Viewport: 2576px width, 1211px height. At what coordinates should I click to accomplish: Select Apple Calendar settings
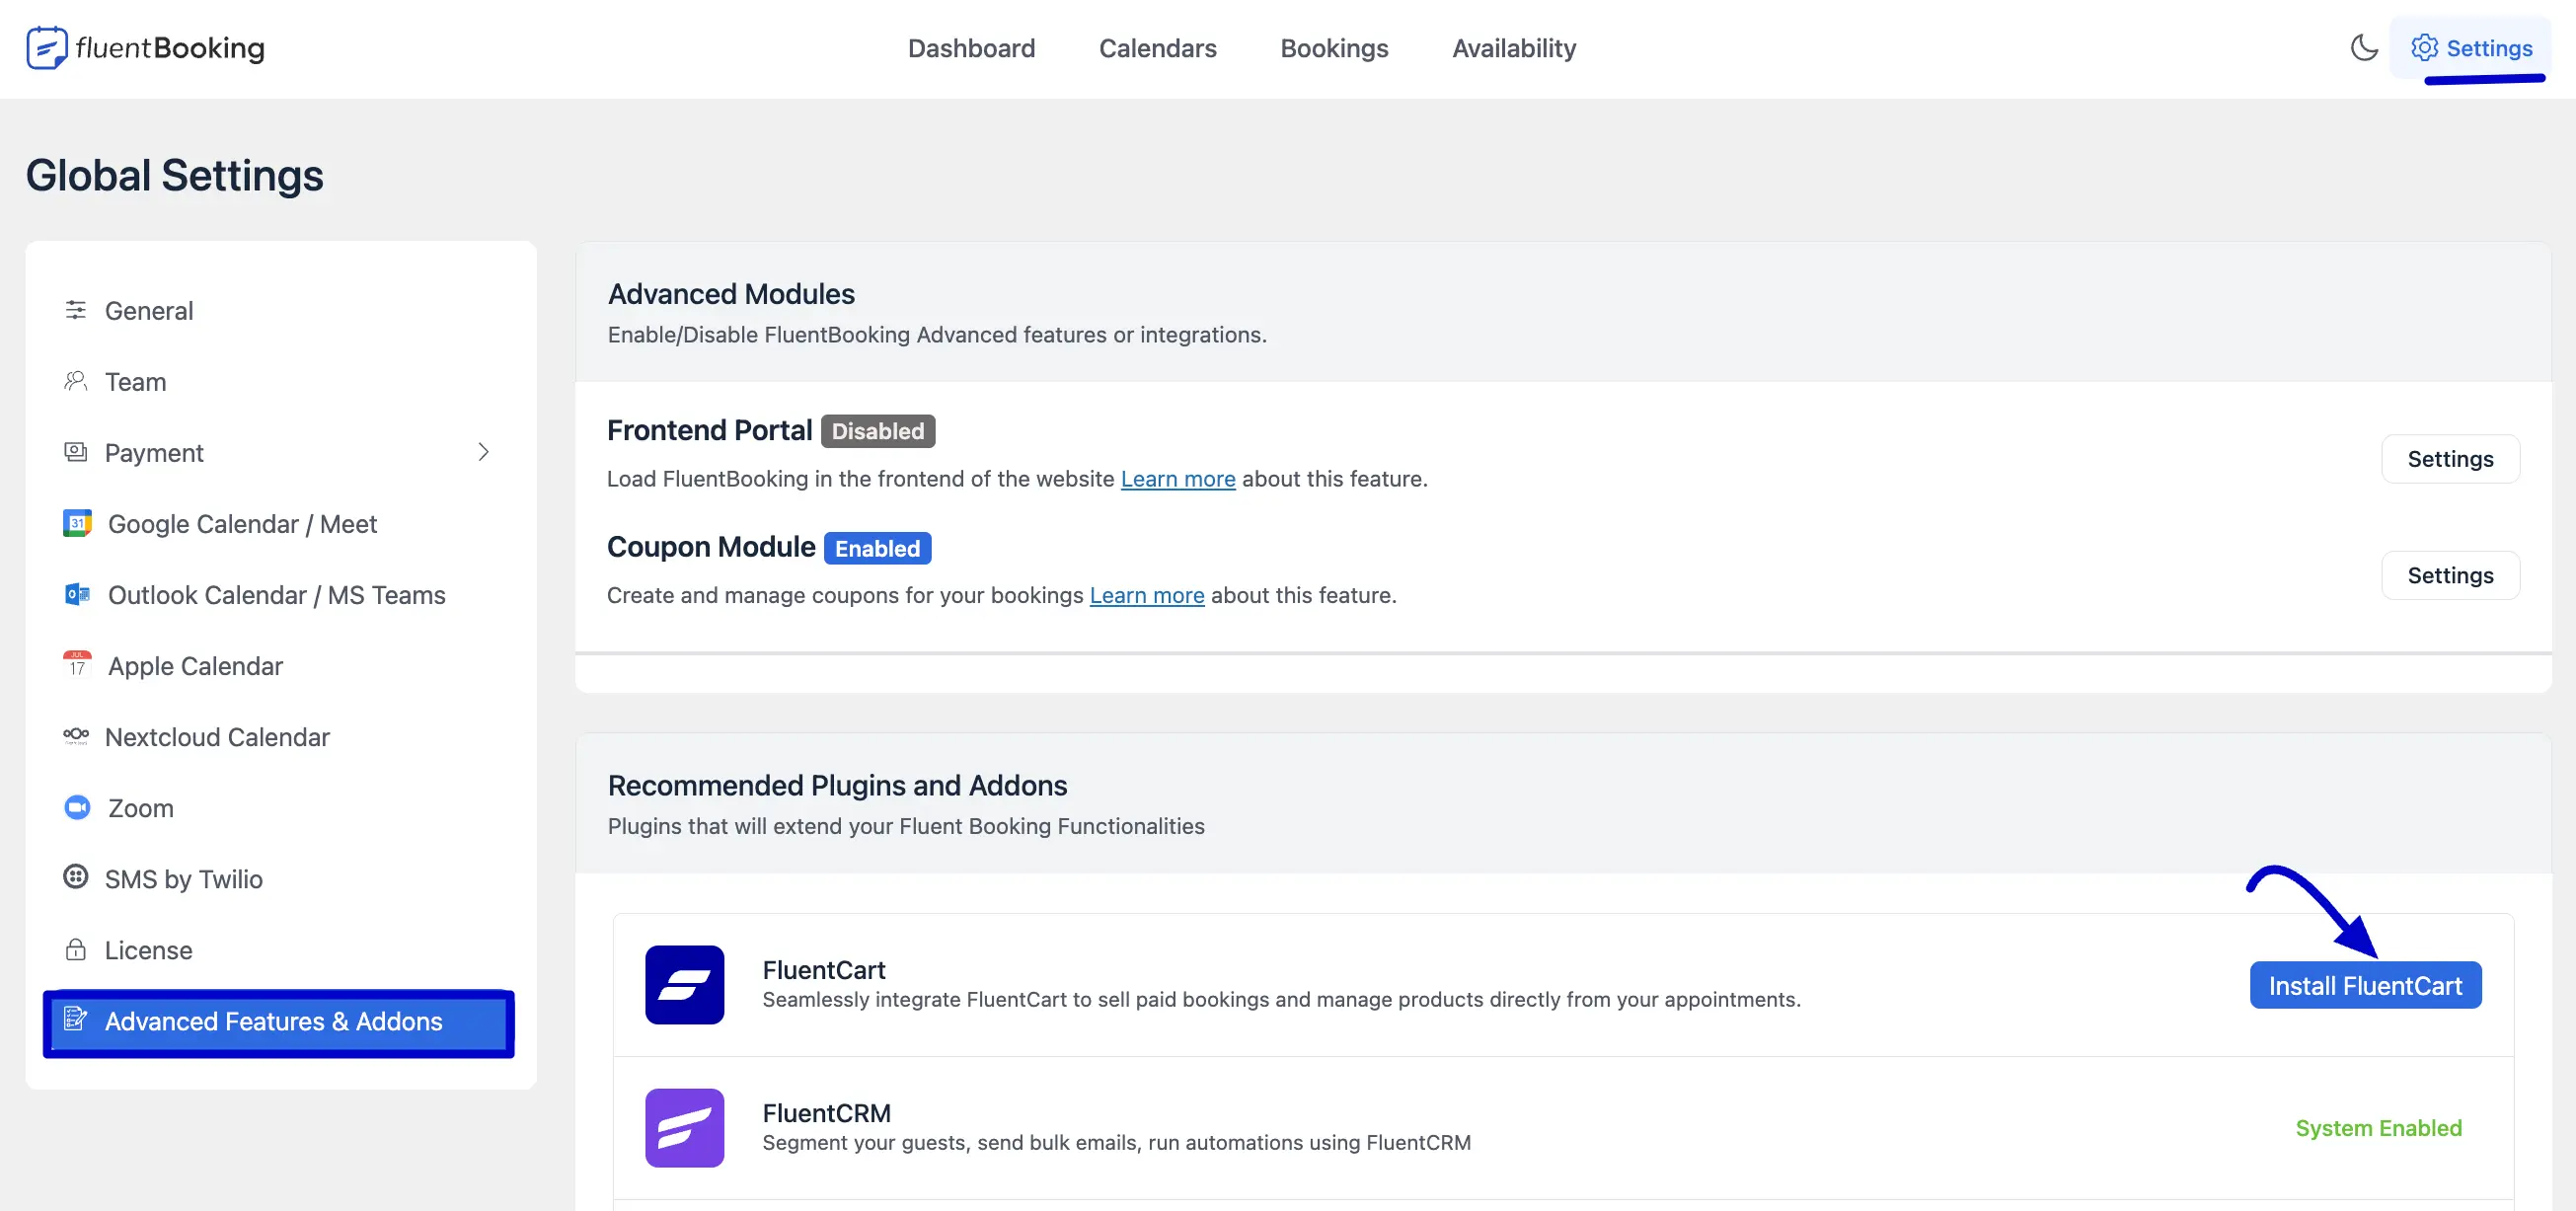click(x=279, y=665)
